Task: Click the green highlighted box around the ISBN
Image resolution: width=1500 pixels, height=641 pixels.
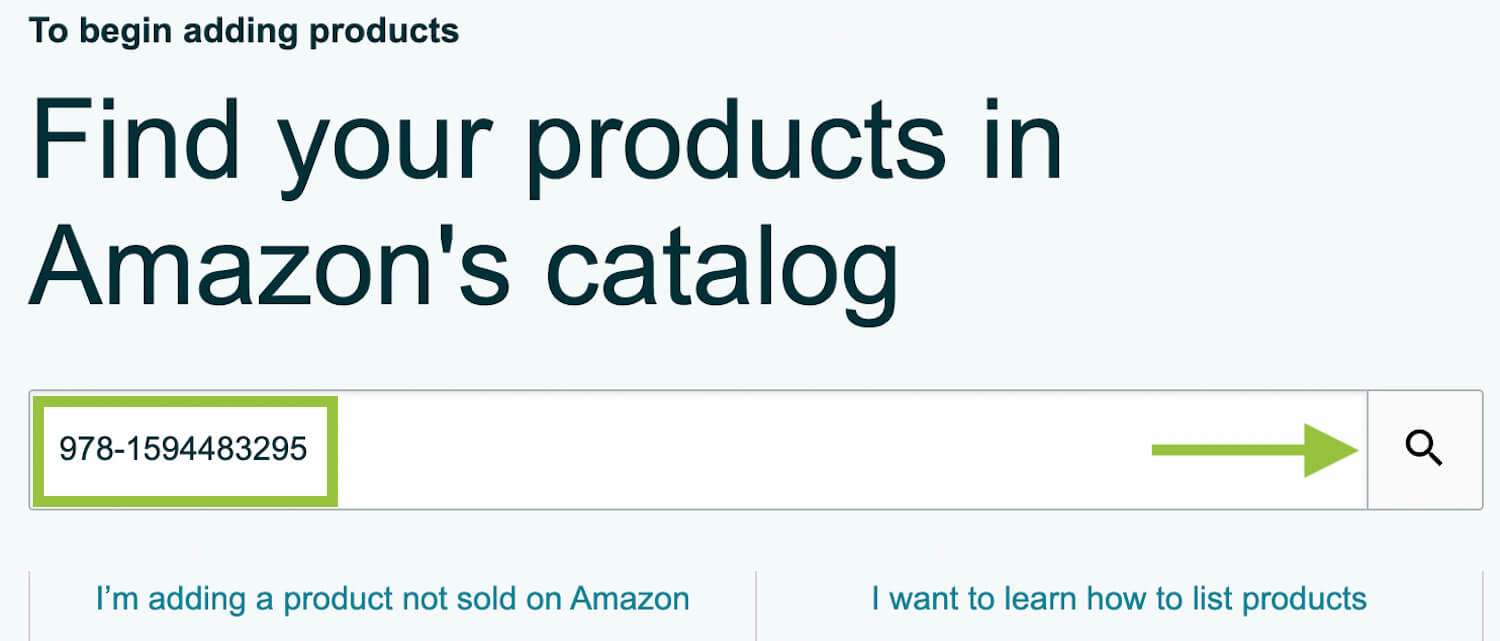Action: (185, 450)
